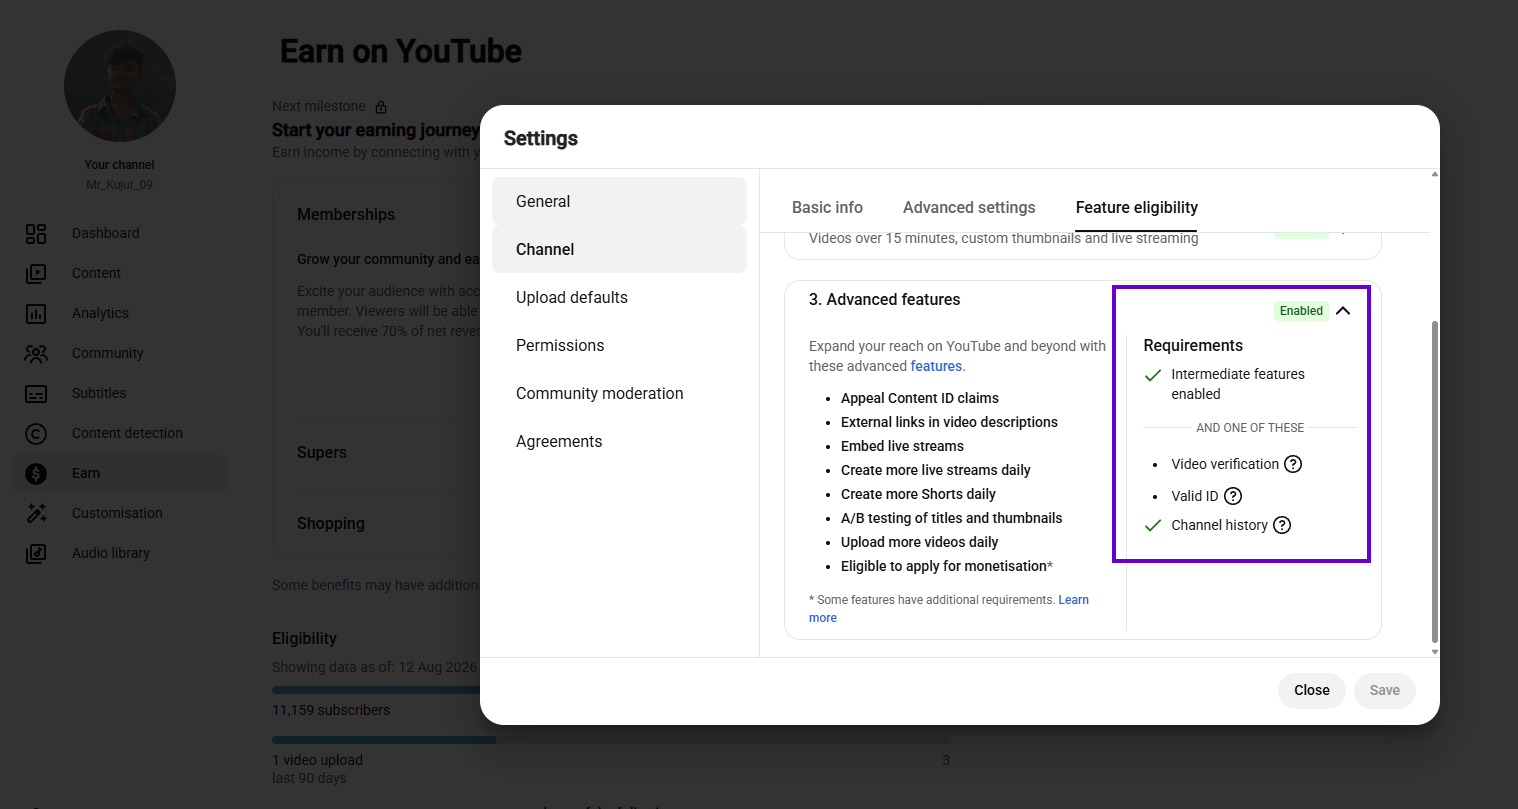Viewport: 1518px width, 809px height.
Task: Show help for Video verification
Action: [1293, 464]
